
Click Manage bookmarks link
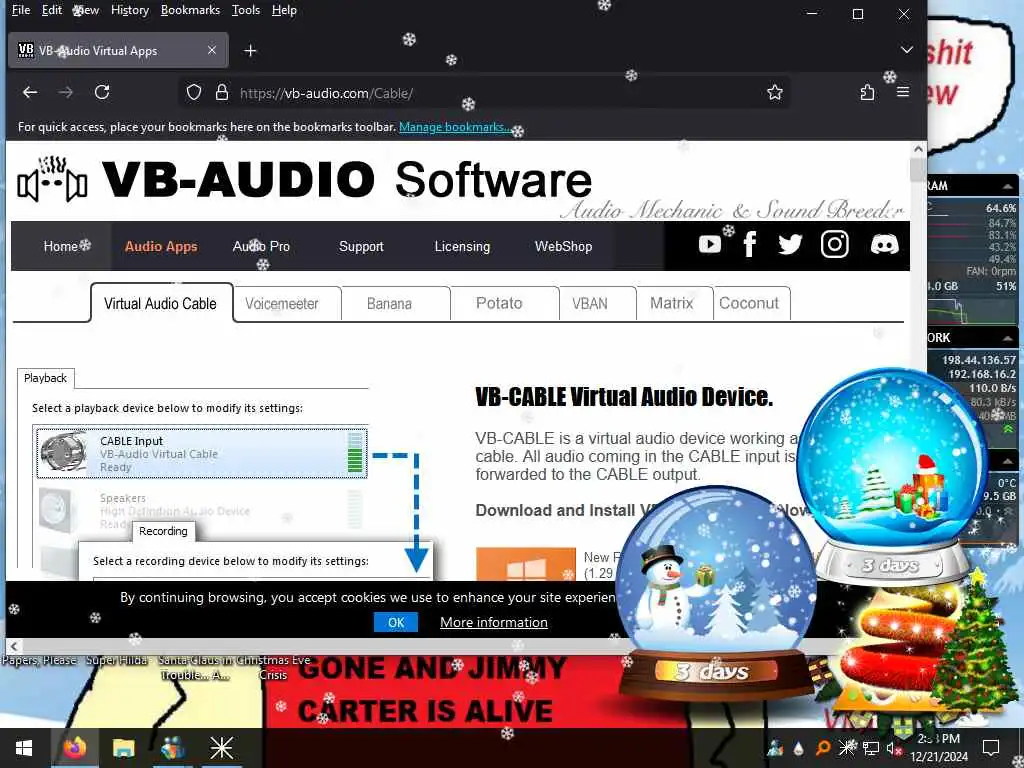(455, 127)
